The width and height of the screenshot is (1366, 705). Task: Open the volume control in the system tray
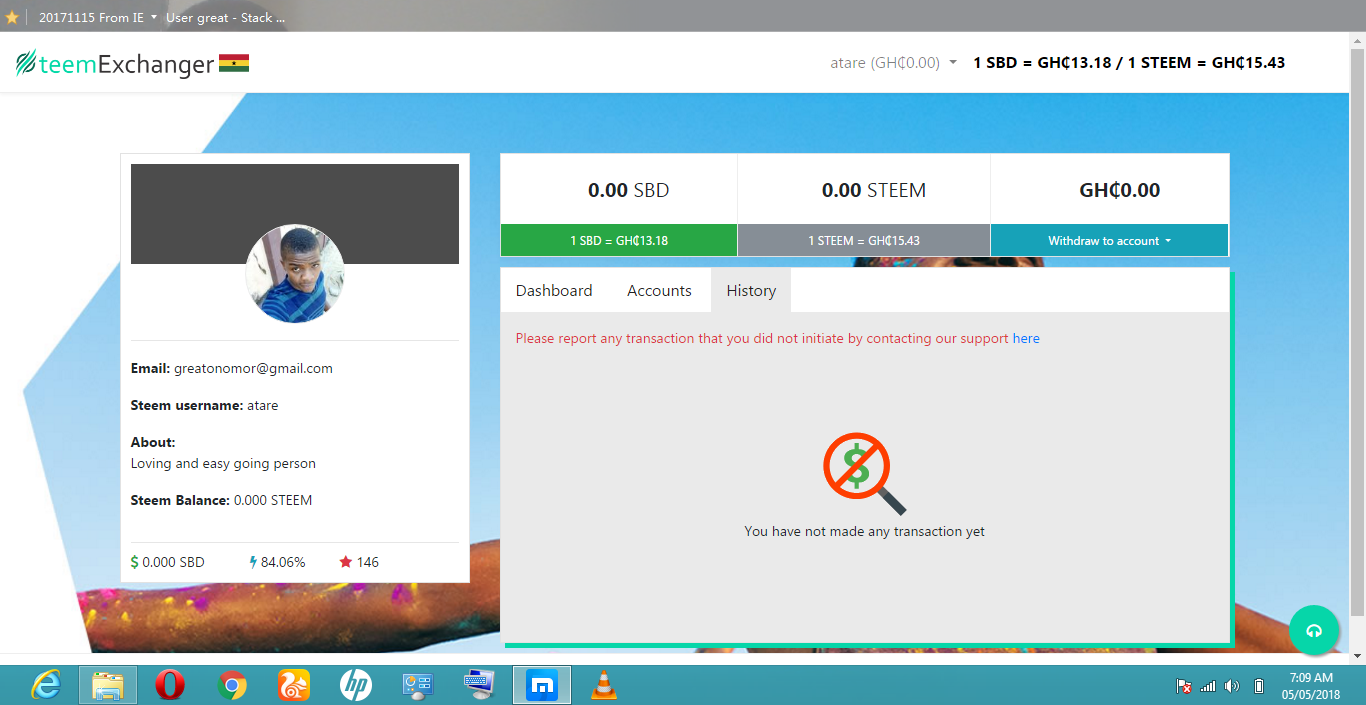[x=1232, y=685]
